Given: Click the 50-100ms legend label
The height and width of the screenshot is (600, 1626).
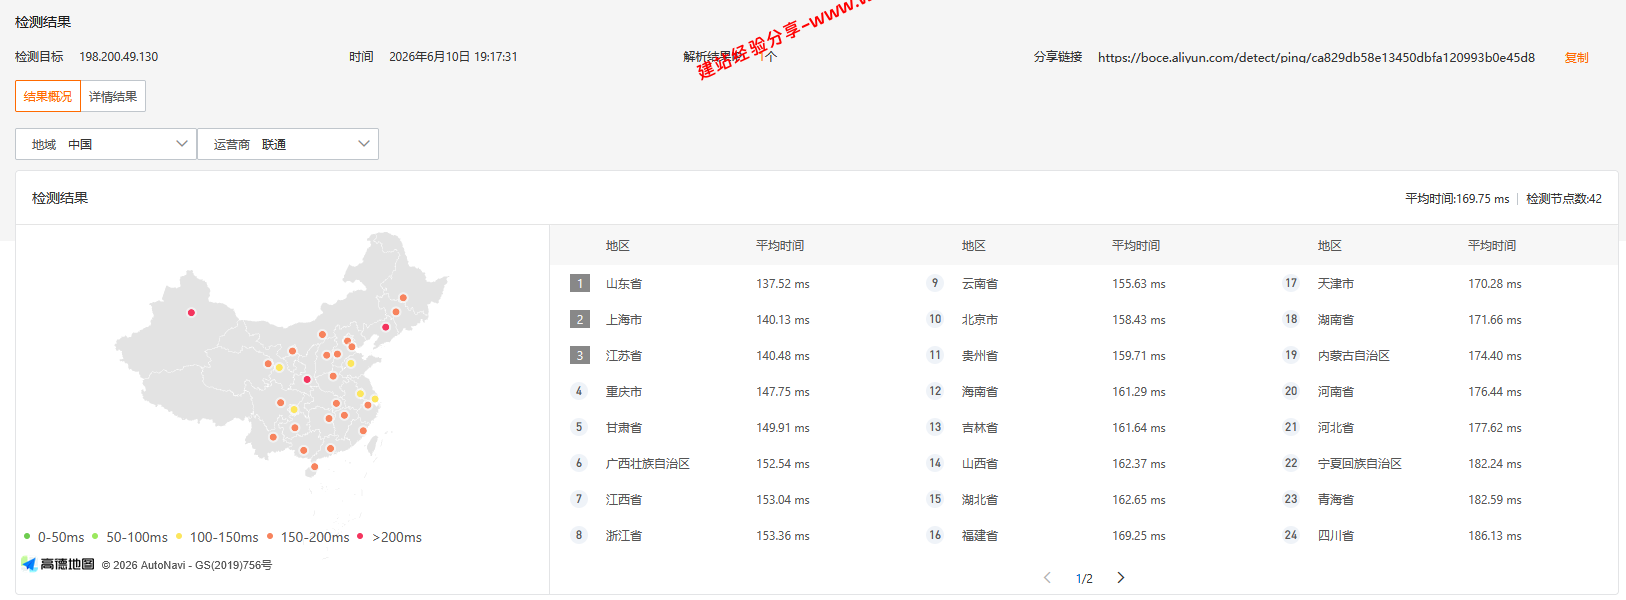Looking at the screenshot, I should tap(137, 537).
